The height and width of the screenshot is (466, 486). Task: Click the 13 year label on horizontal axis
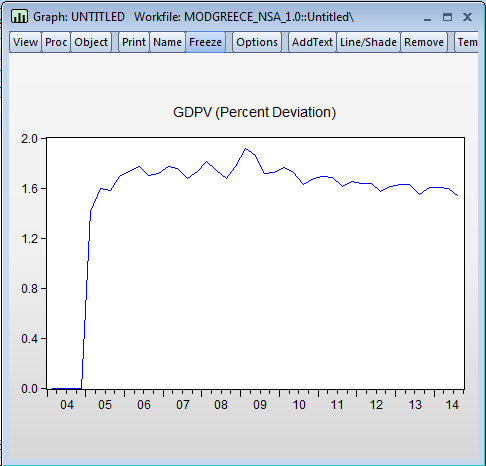point(415,405)
